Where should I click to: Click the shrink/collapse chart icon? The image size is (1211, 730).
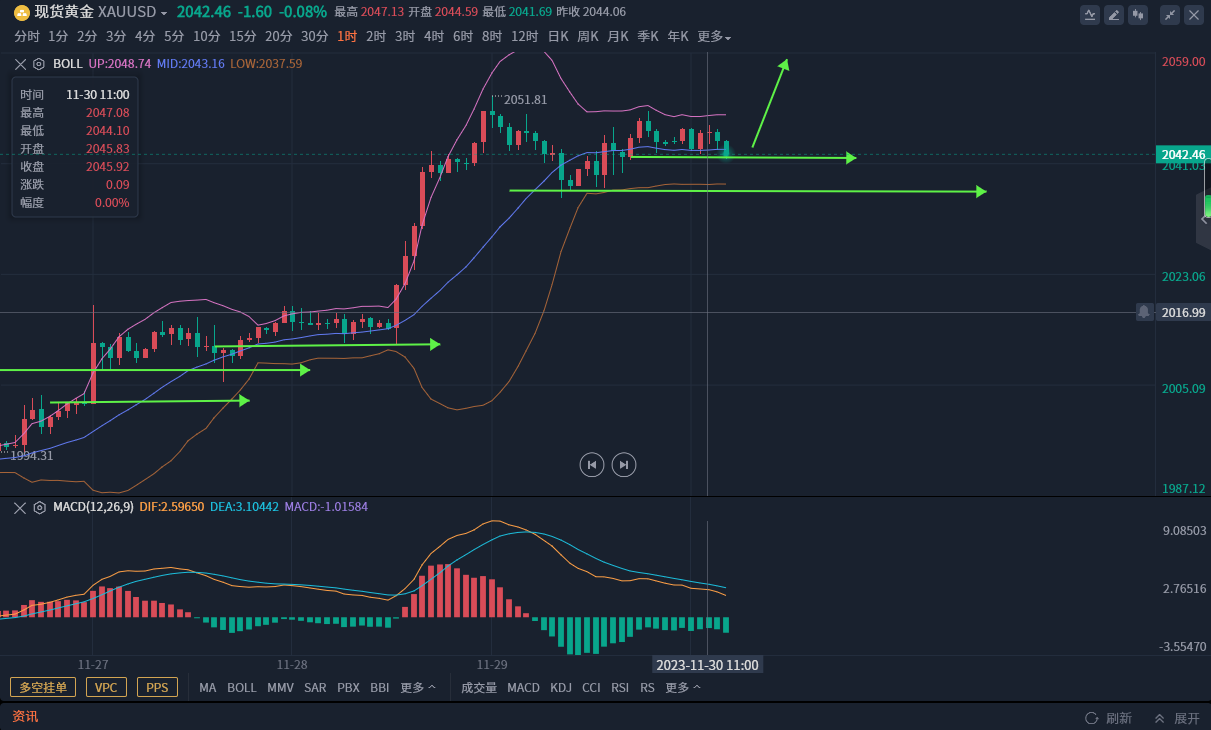[x=1170, y=15]
